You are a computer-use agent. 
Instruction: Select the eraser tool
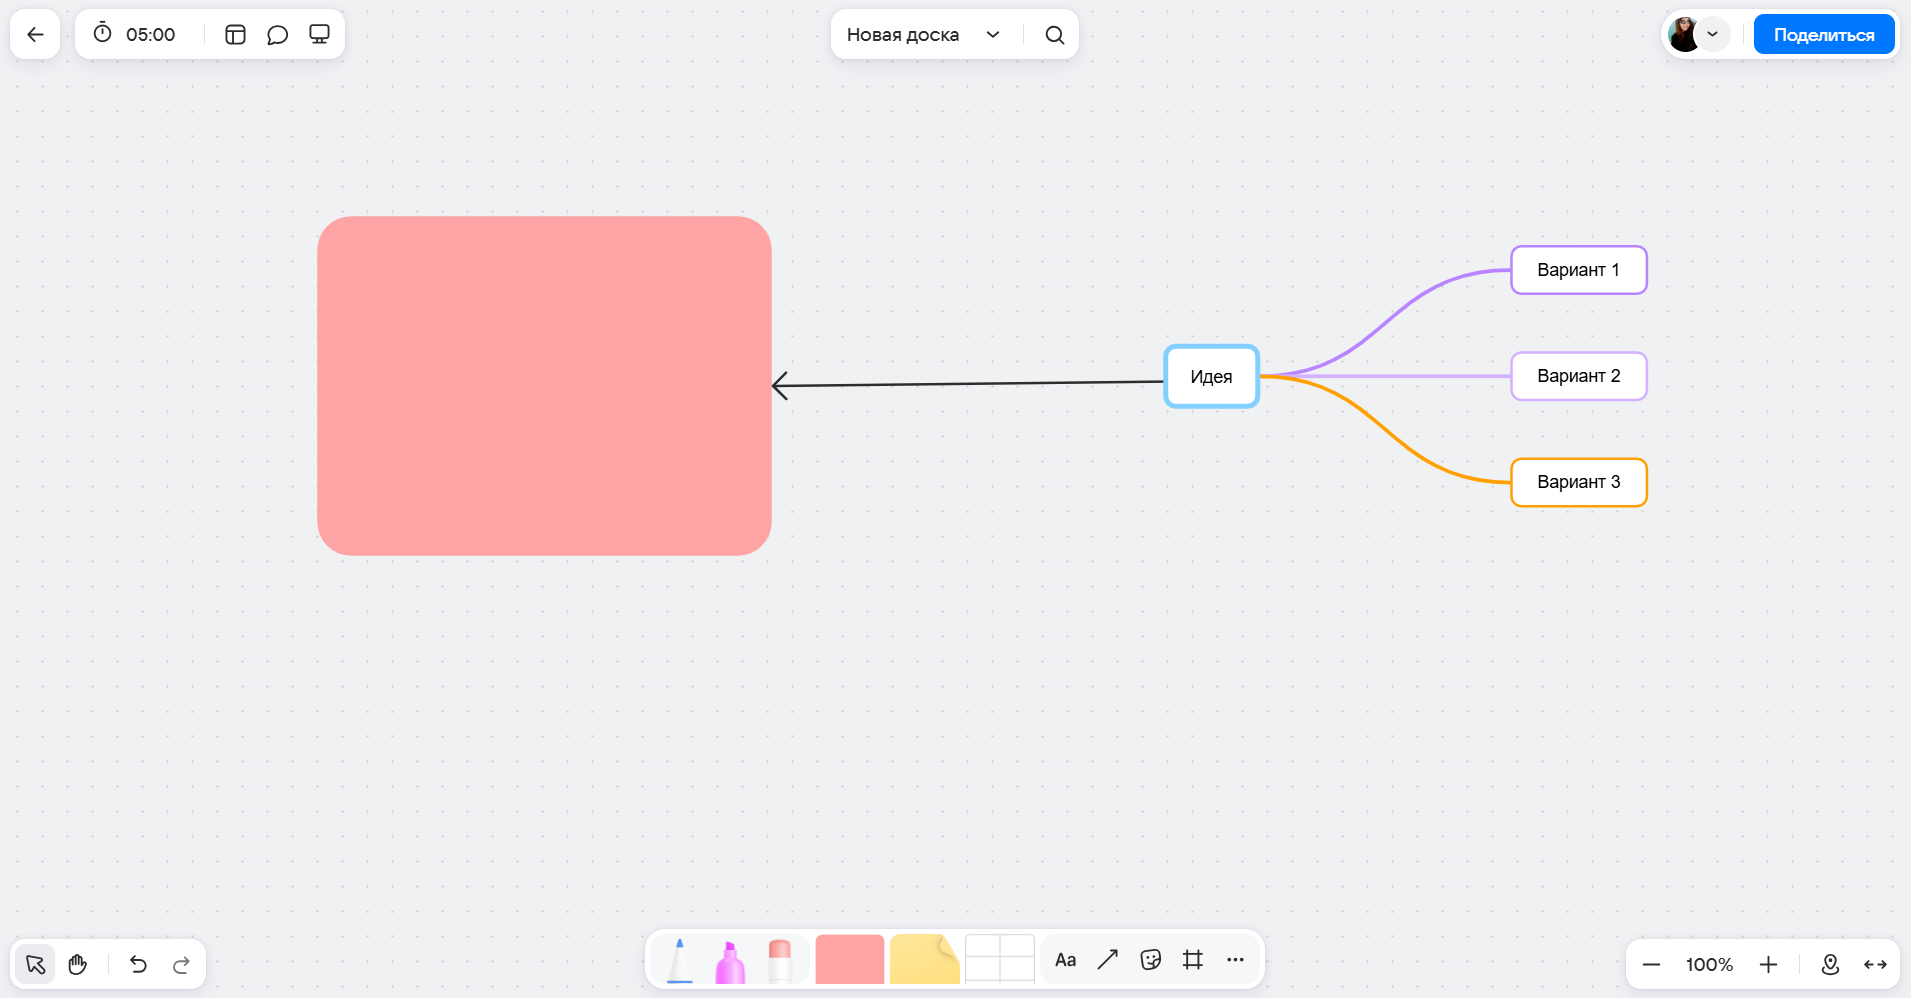[x=780, y=961]
